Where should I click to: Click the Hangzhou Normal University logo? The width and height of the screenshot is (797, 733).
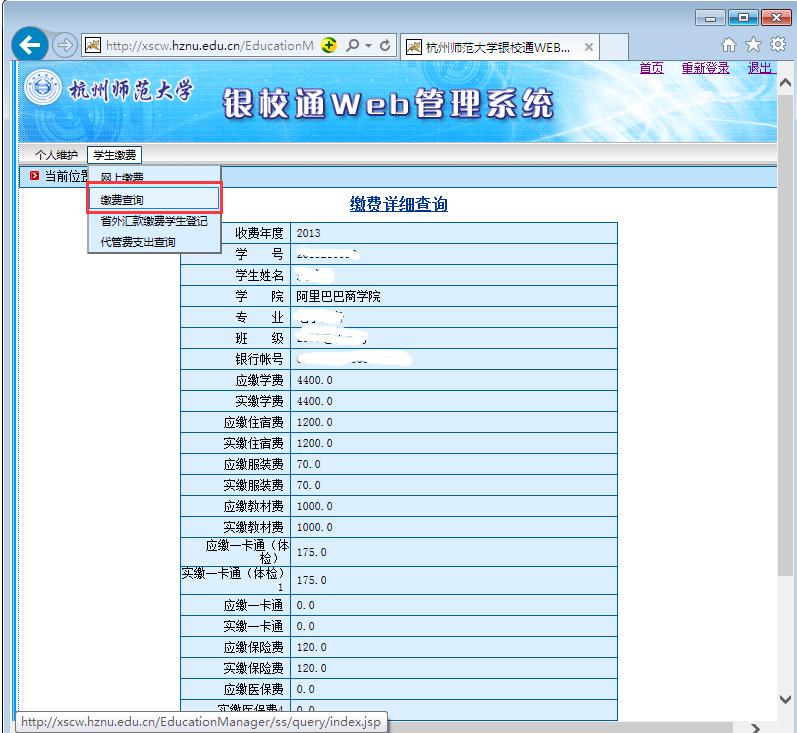point(42,89)
